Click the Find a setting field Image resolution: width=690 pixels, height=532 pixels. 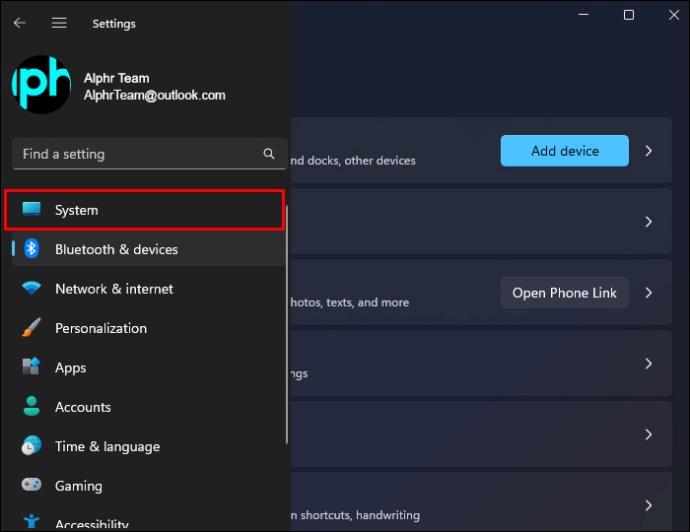150,154
